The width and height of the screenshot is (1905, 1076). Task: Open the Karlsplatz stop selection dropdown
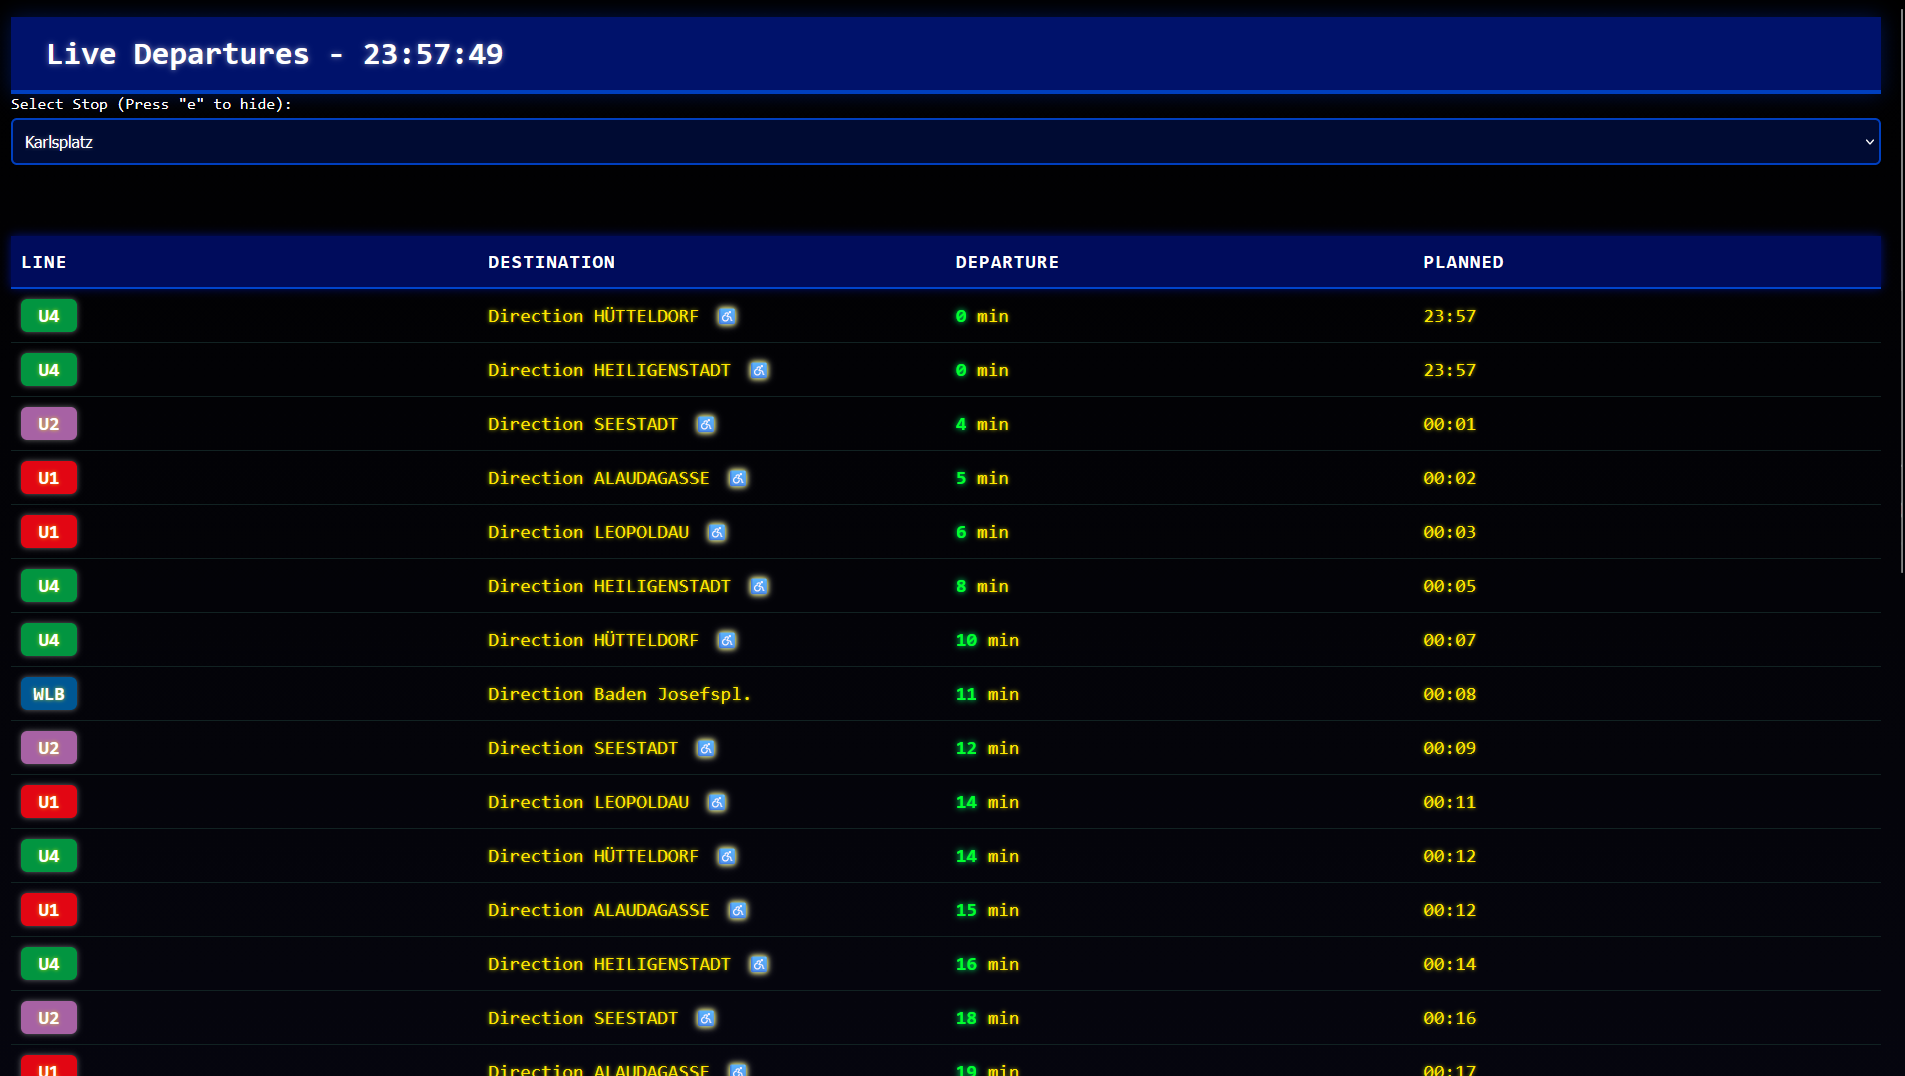[944, 142]
